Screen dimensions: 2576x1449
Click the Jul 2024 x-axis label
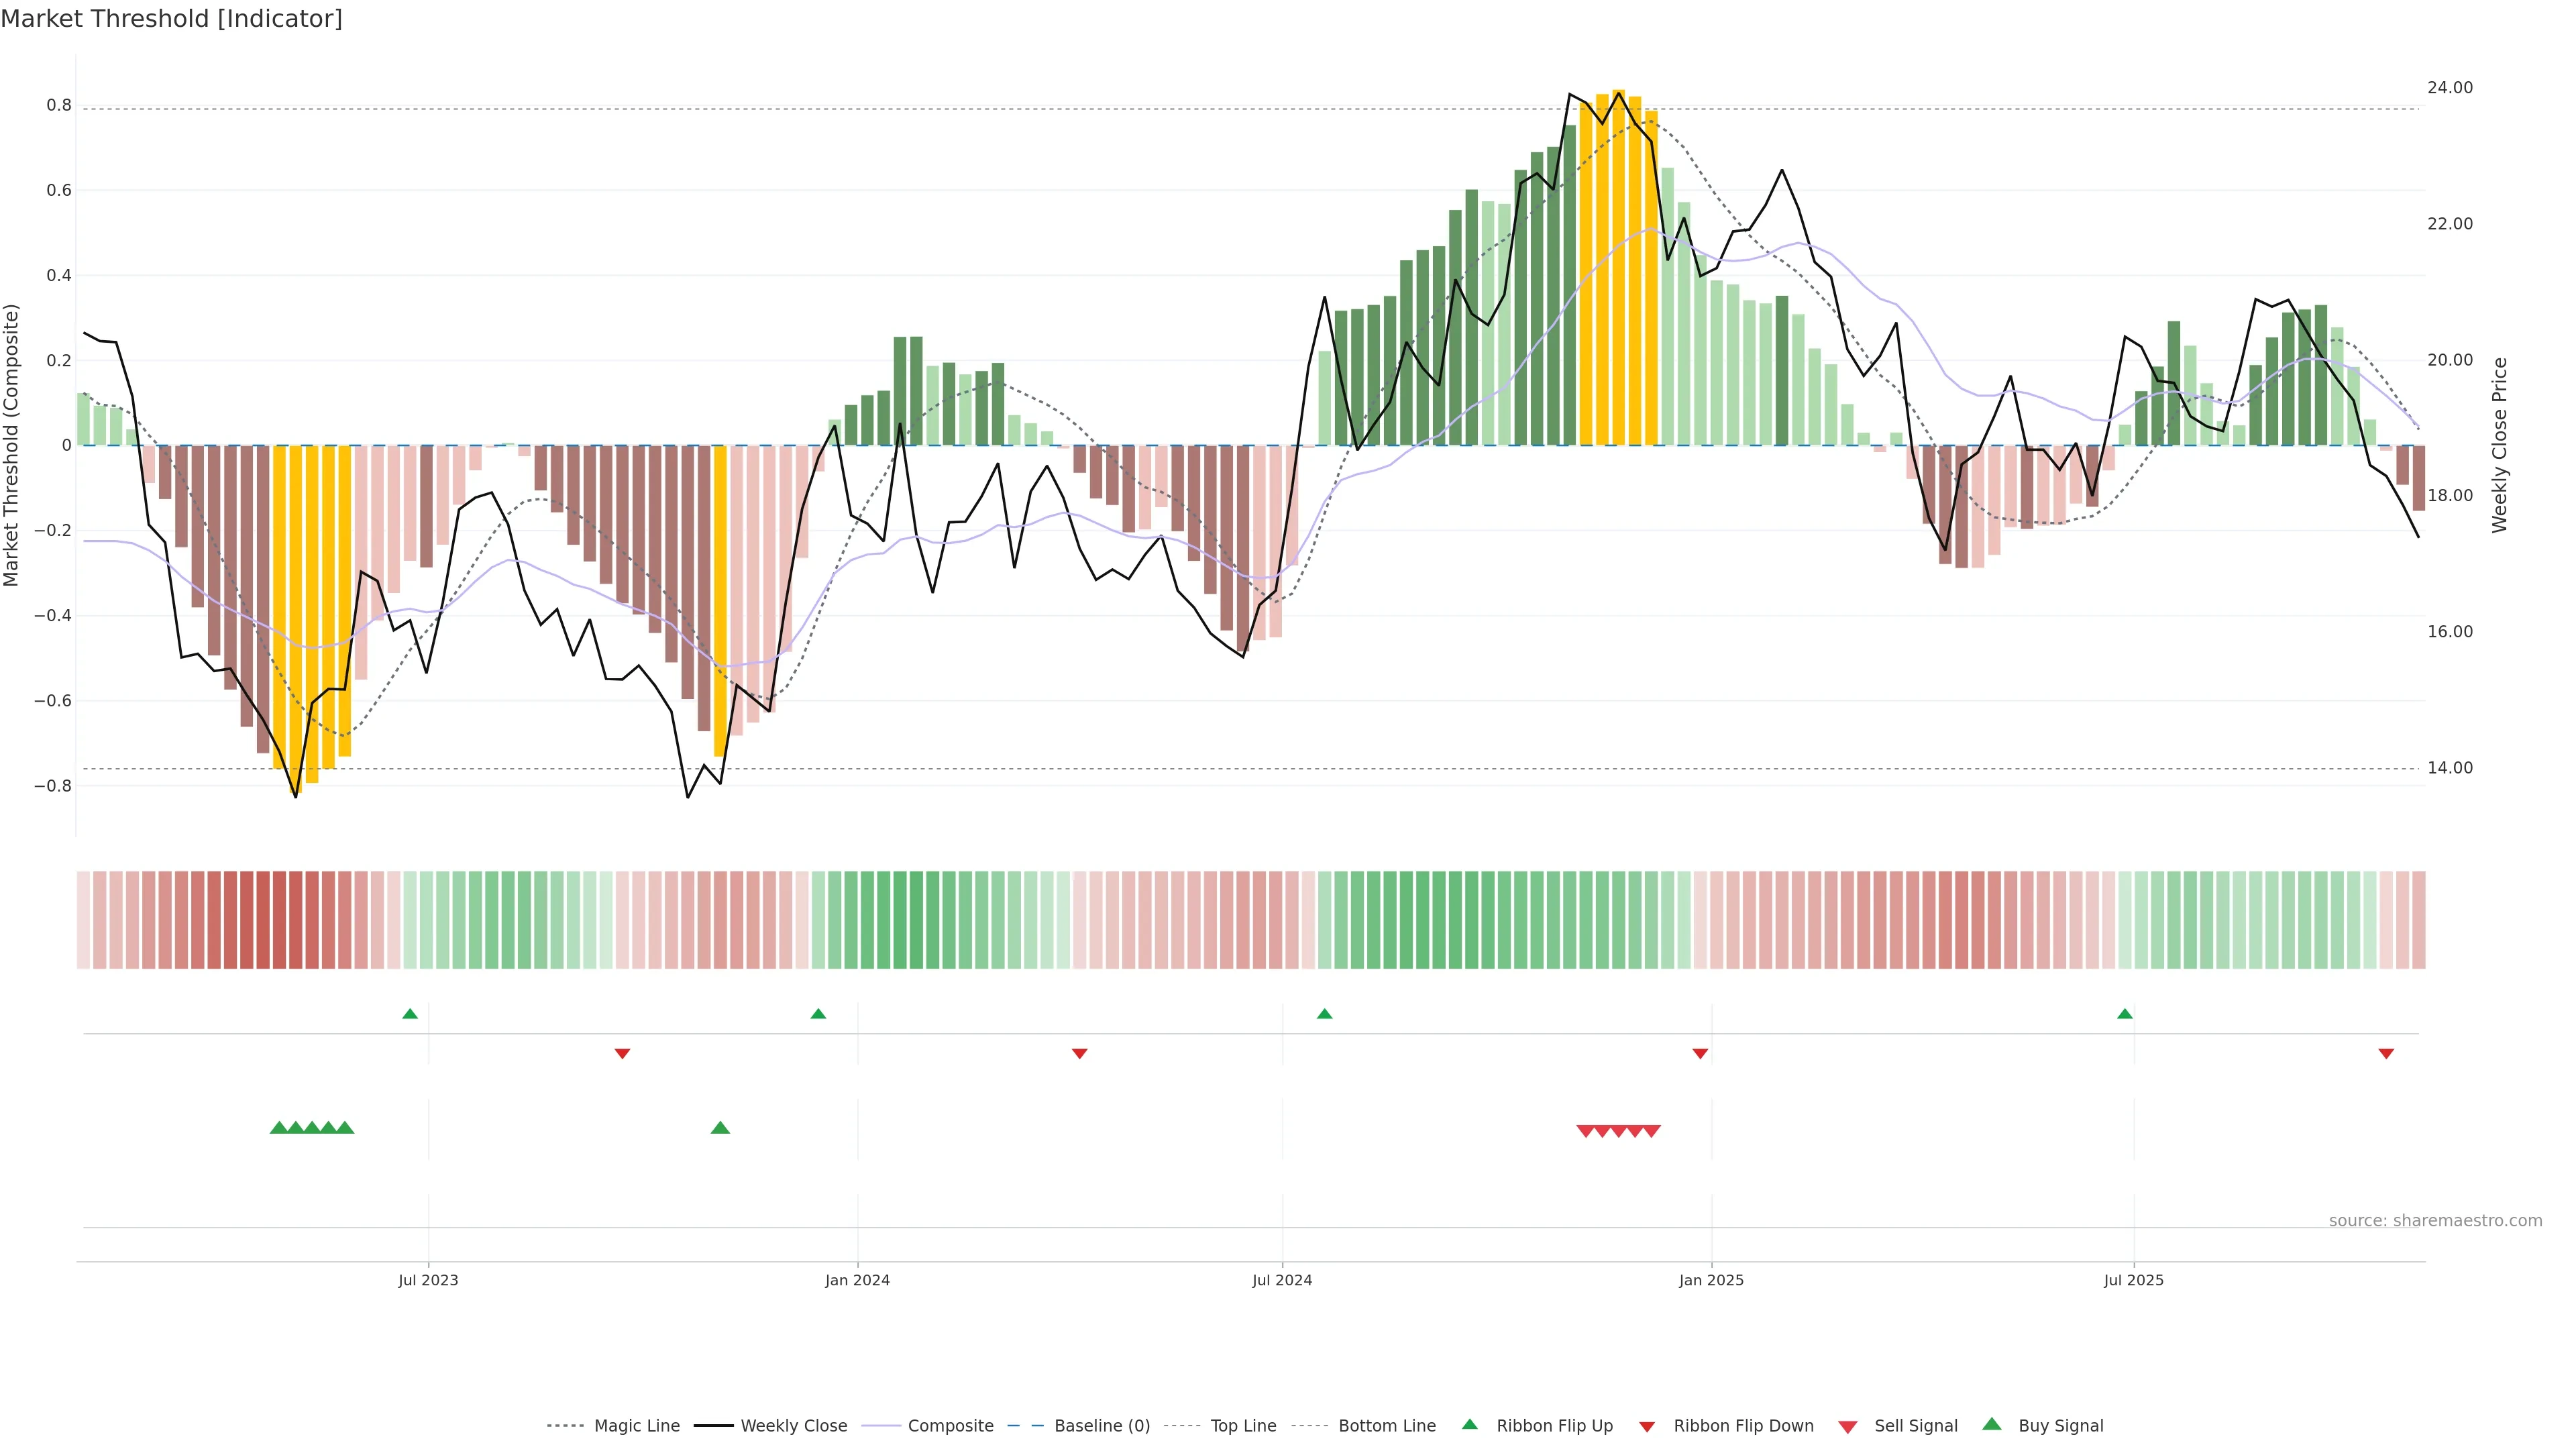1282,1280
